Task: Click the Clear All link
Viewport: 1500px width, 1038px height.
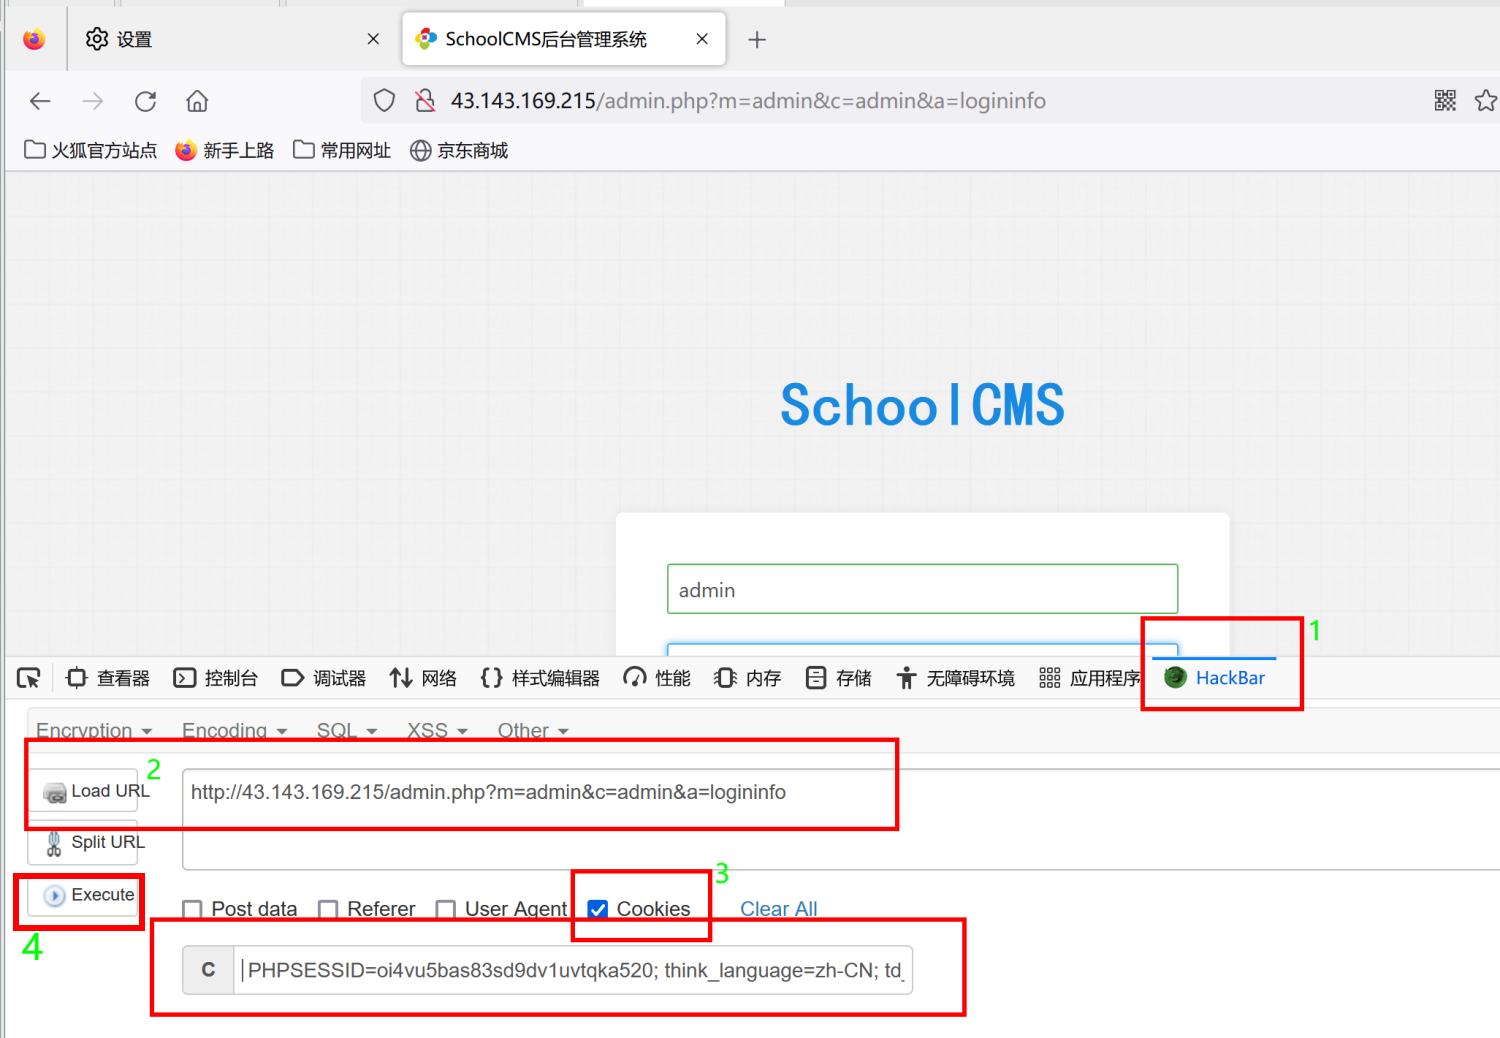Action: point(779,908)
